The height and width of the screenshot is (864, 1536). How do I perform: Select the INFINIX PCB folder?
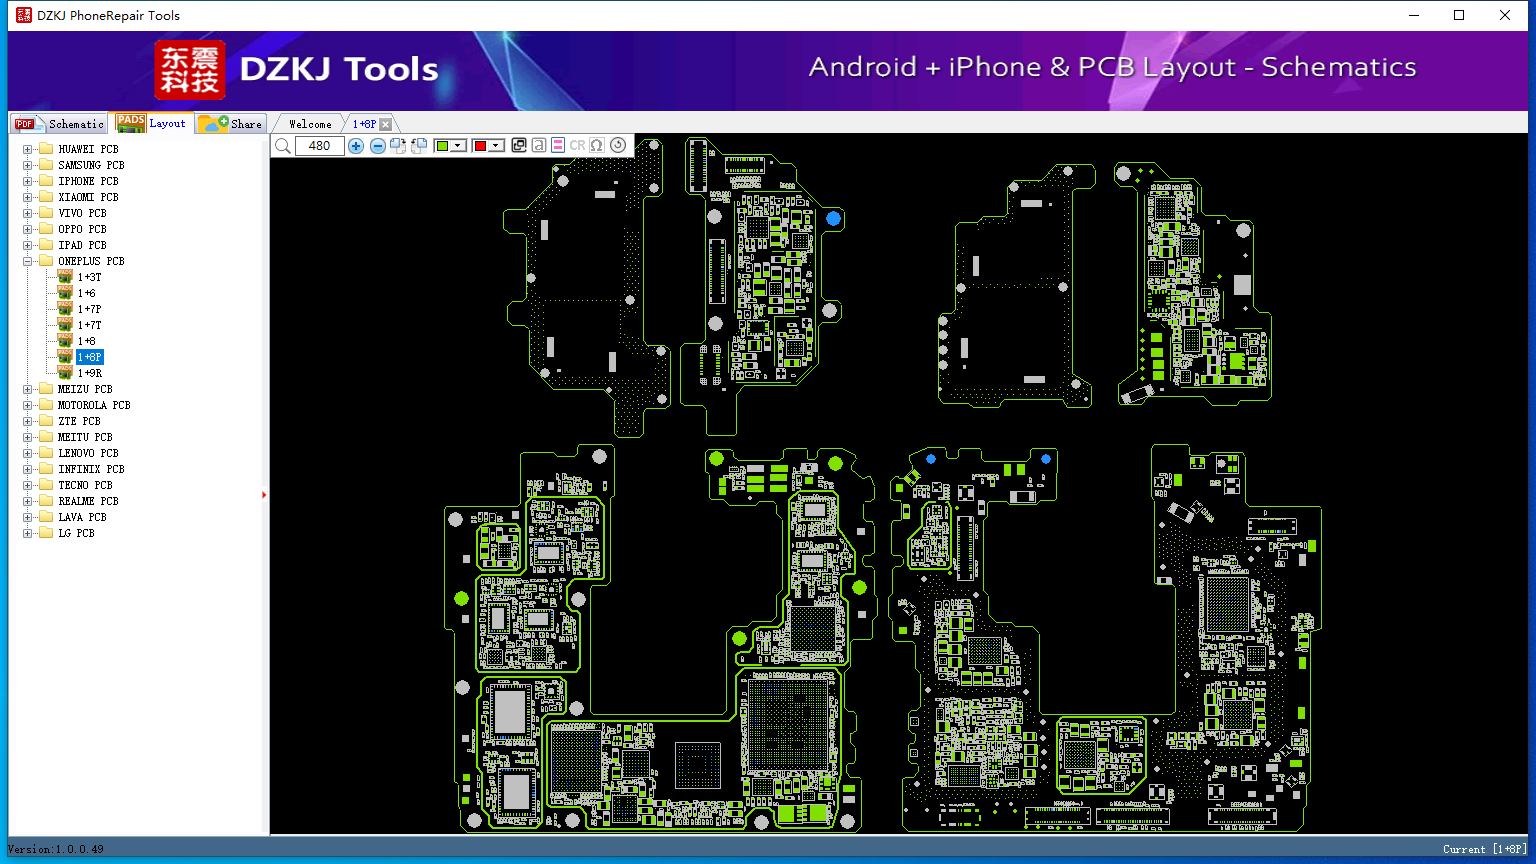91,469
